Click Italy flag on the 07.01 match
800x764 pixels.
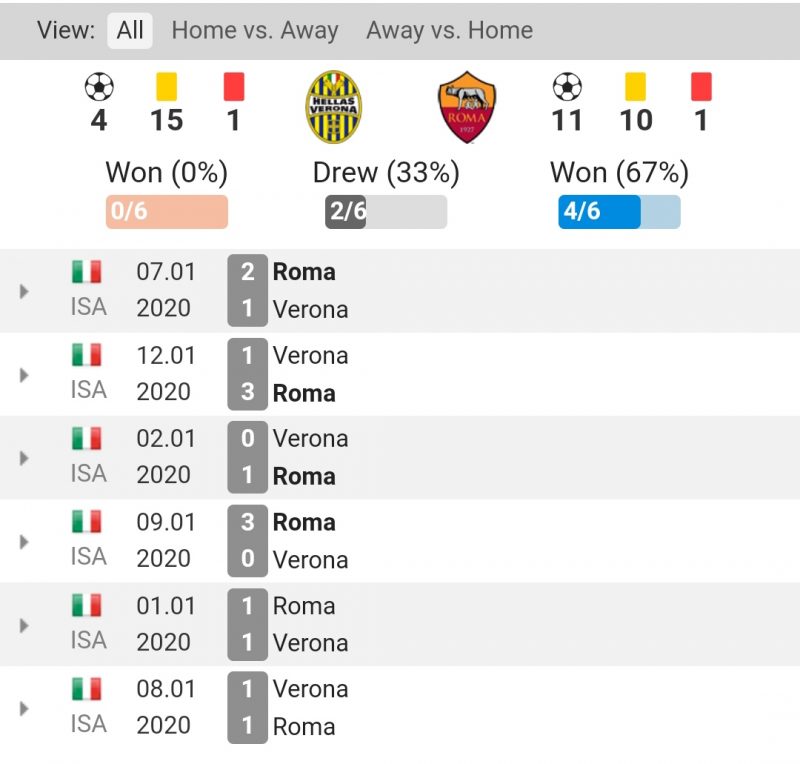point(87,271)
